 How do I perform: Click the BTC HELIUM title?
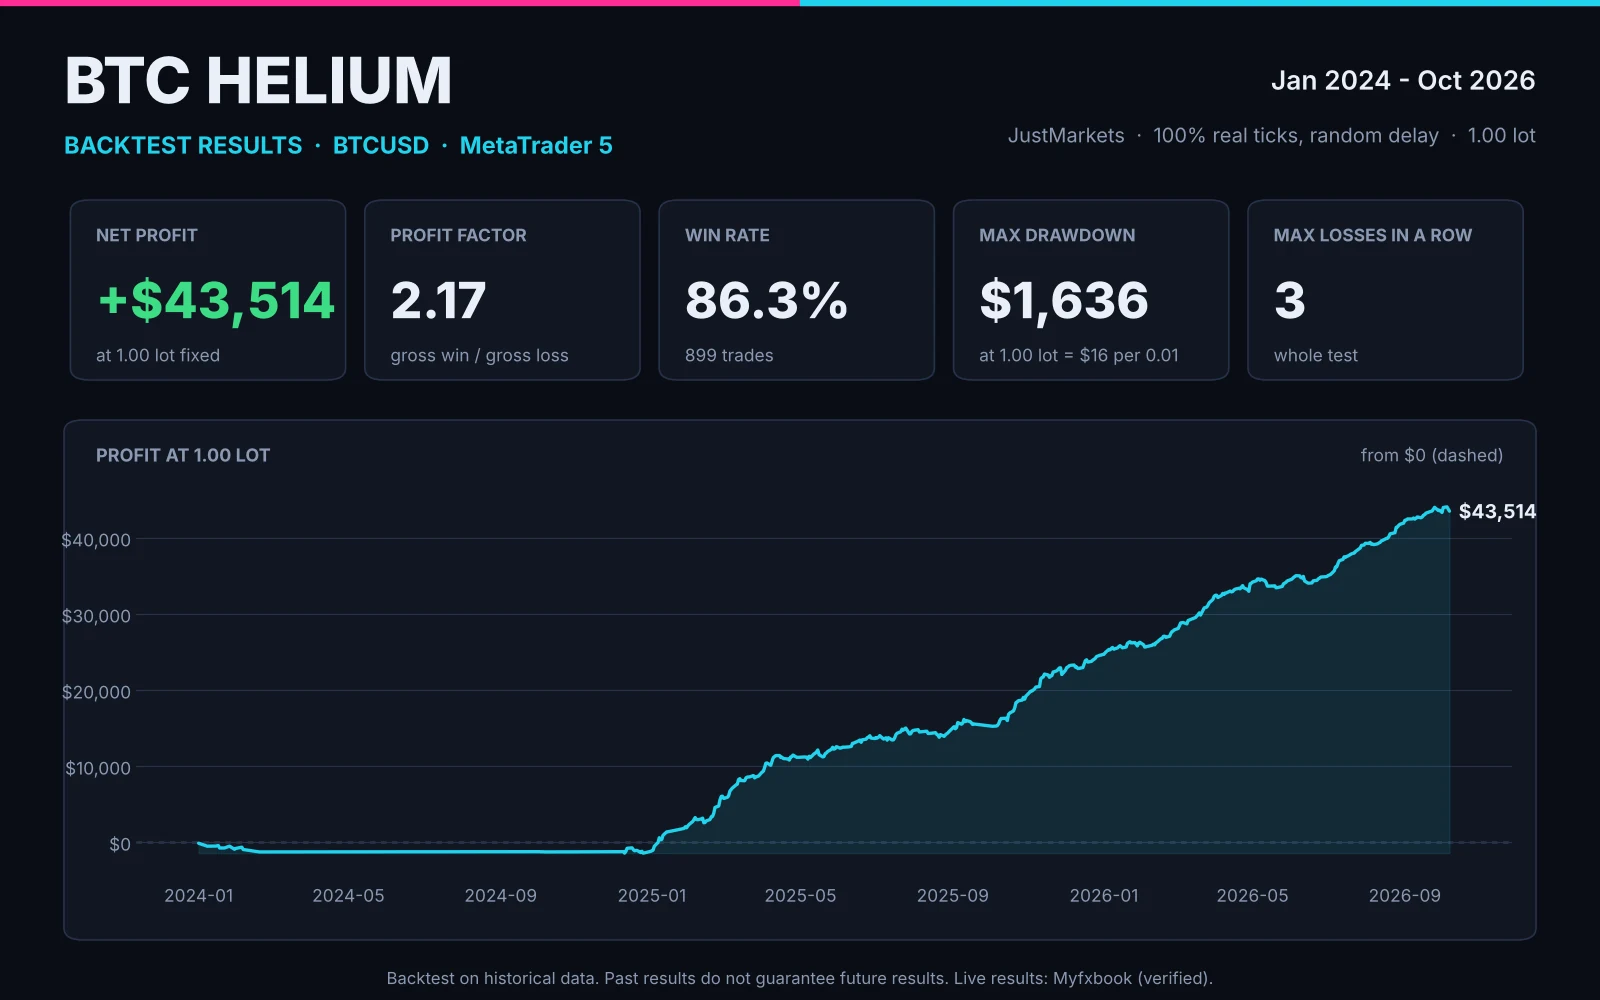point(258,80)
